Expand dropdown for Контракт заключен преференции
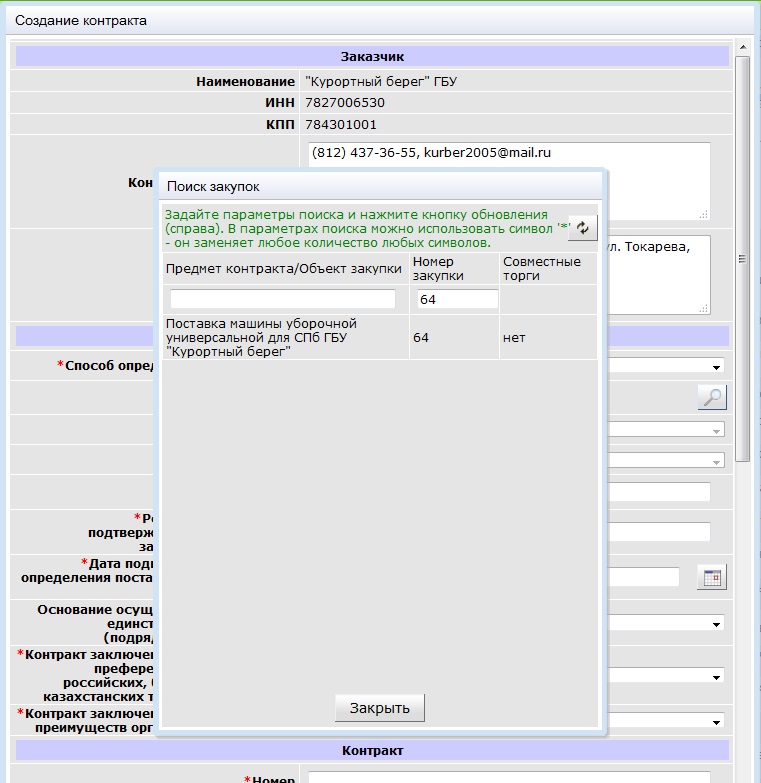 click(x=716, y=677)
